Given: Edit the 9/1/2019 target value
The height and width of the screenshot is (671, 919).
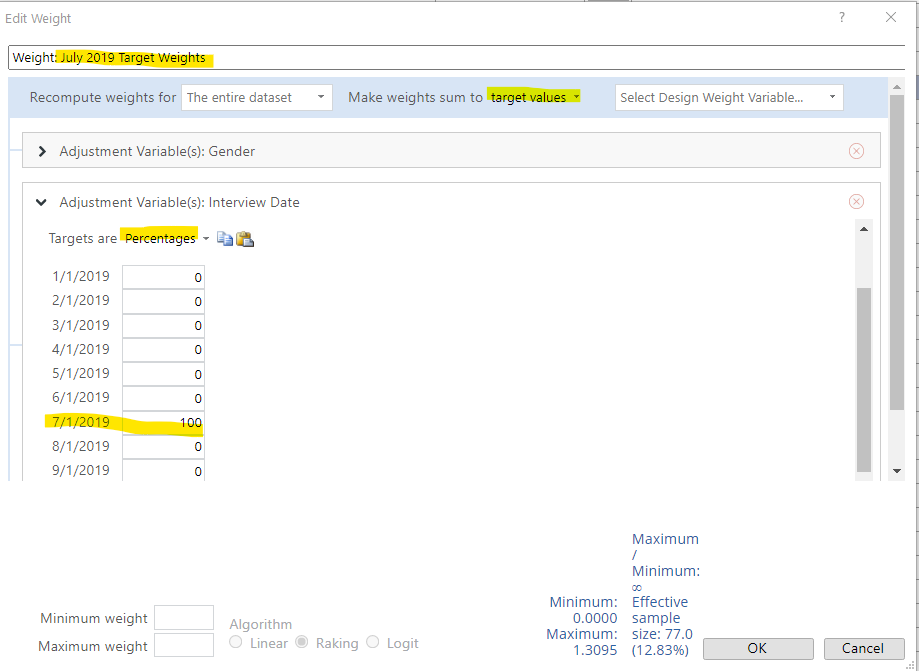Looking at the screenshot, I should coord(164,471).
